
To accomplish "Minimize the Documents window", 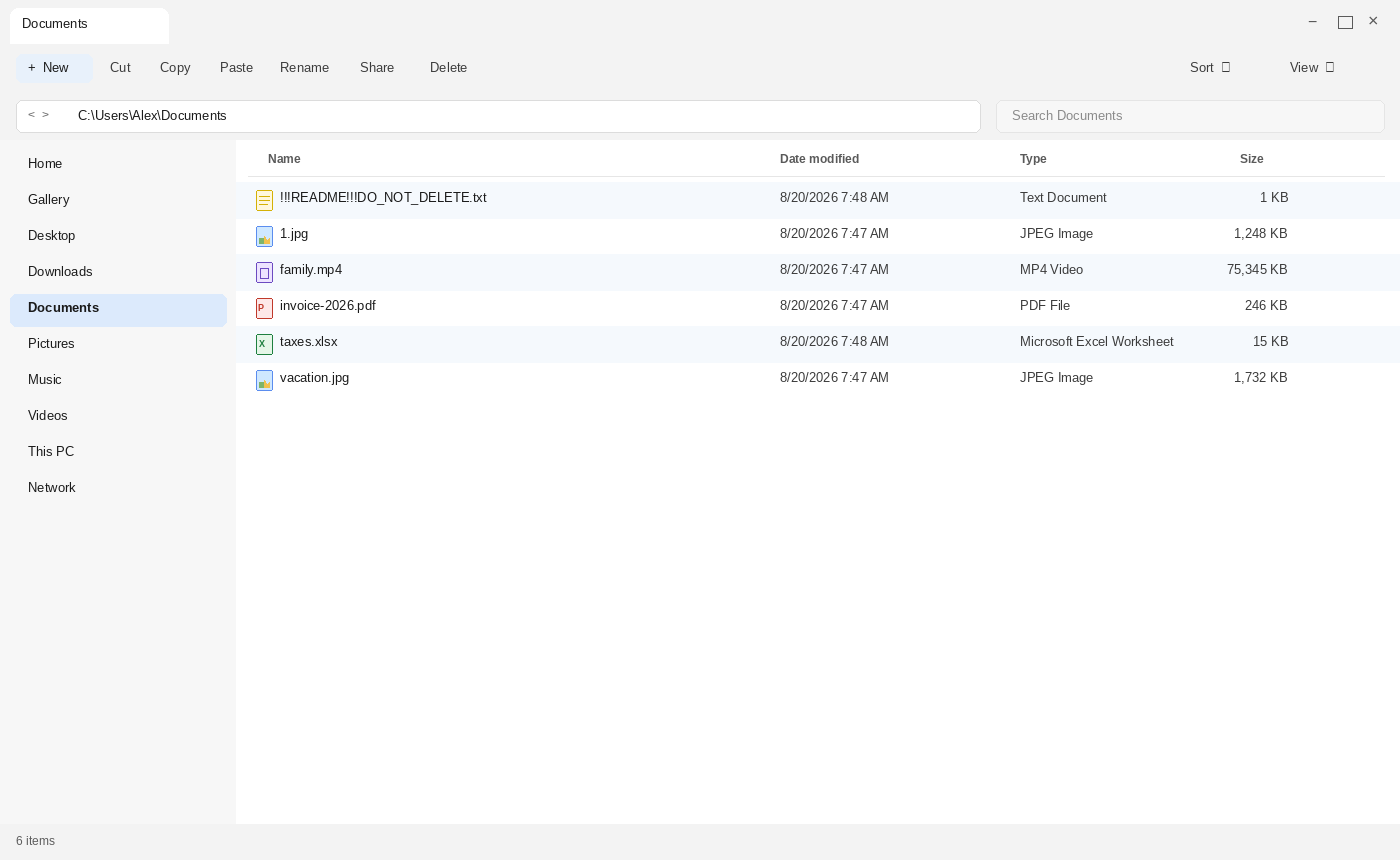I will (1313, 21).
